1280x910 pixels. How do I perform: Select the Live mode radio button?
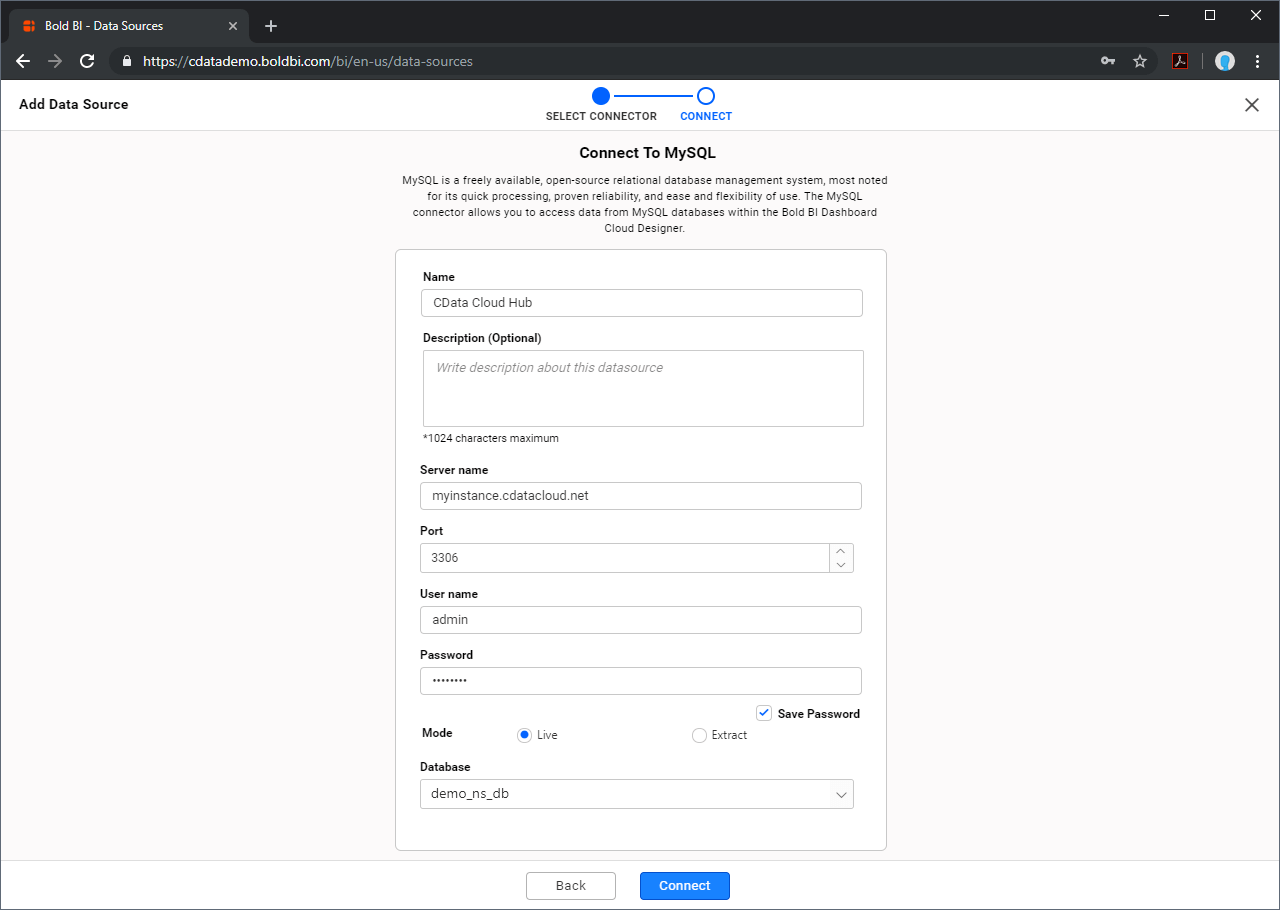tap(524, 735)
